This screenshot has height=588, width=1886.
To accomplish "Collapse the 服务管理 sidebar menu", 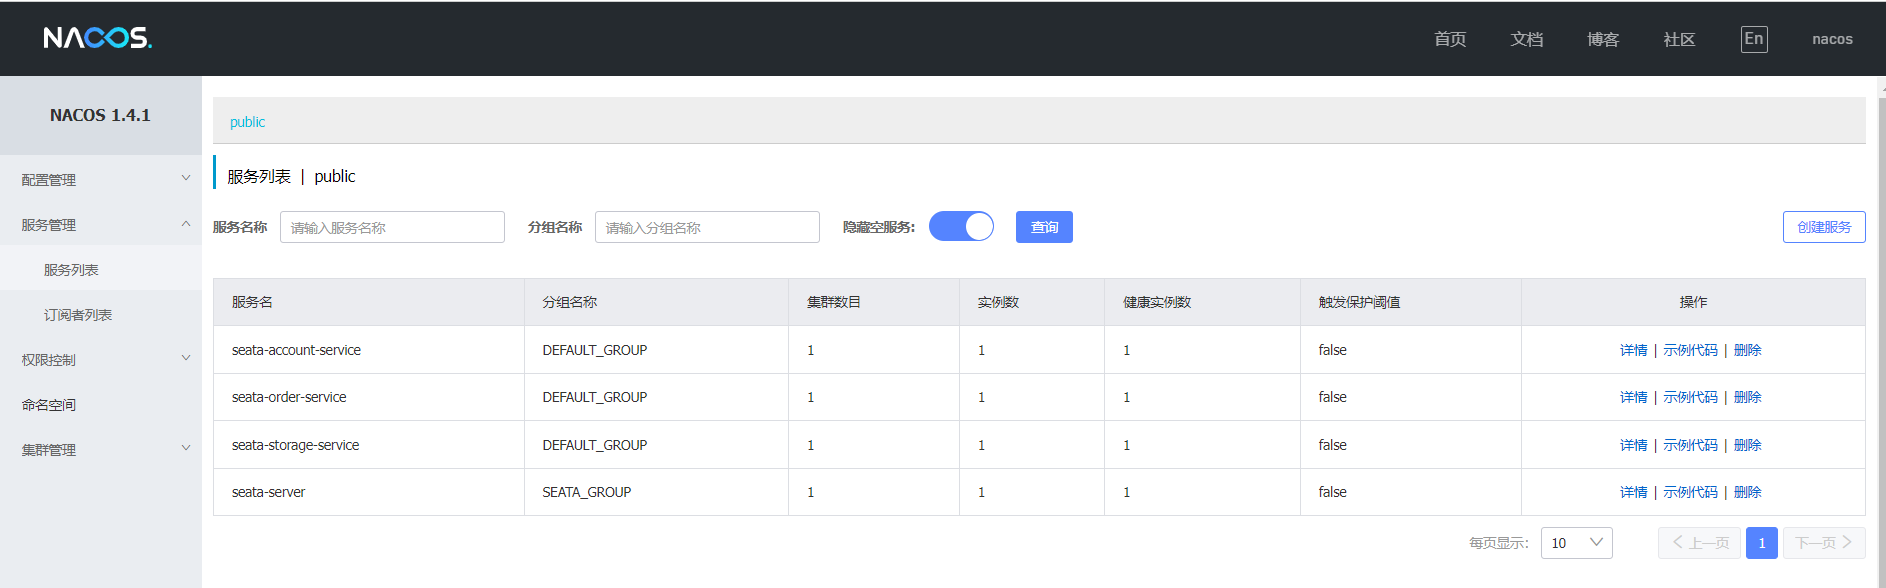I will 100,225.
